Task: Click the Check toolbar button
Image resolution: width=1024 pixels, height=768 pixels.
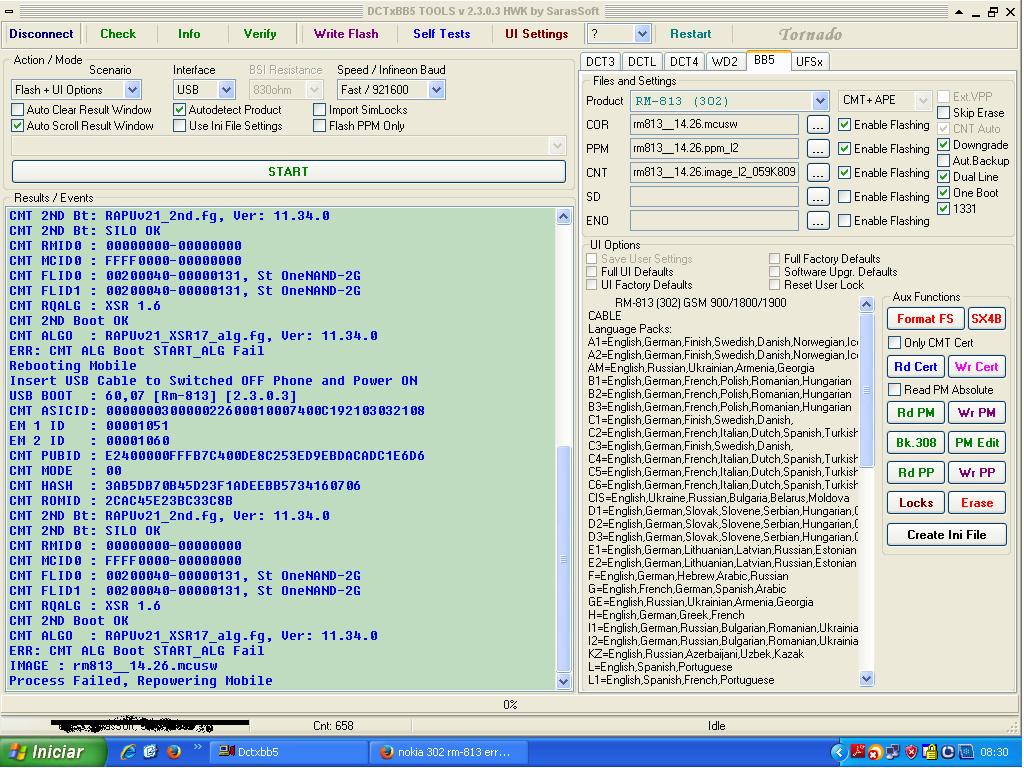Action: pos(118,34)
